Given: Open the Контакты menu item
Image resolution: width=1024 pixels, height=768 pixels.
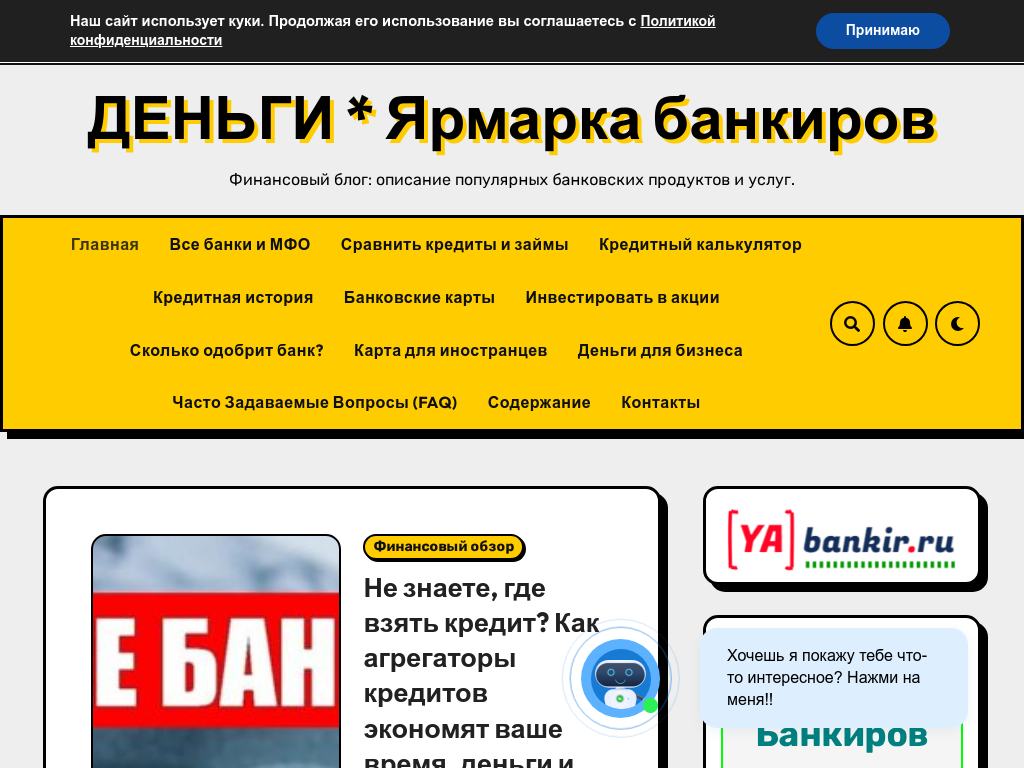Looking at the screenshot, I should 660,402.
